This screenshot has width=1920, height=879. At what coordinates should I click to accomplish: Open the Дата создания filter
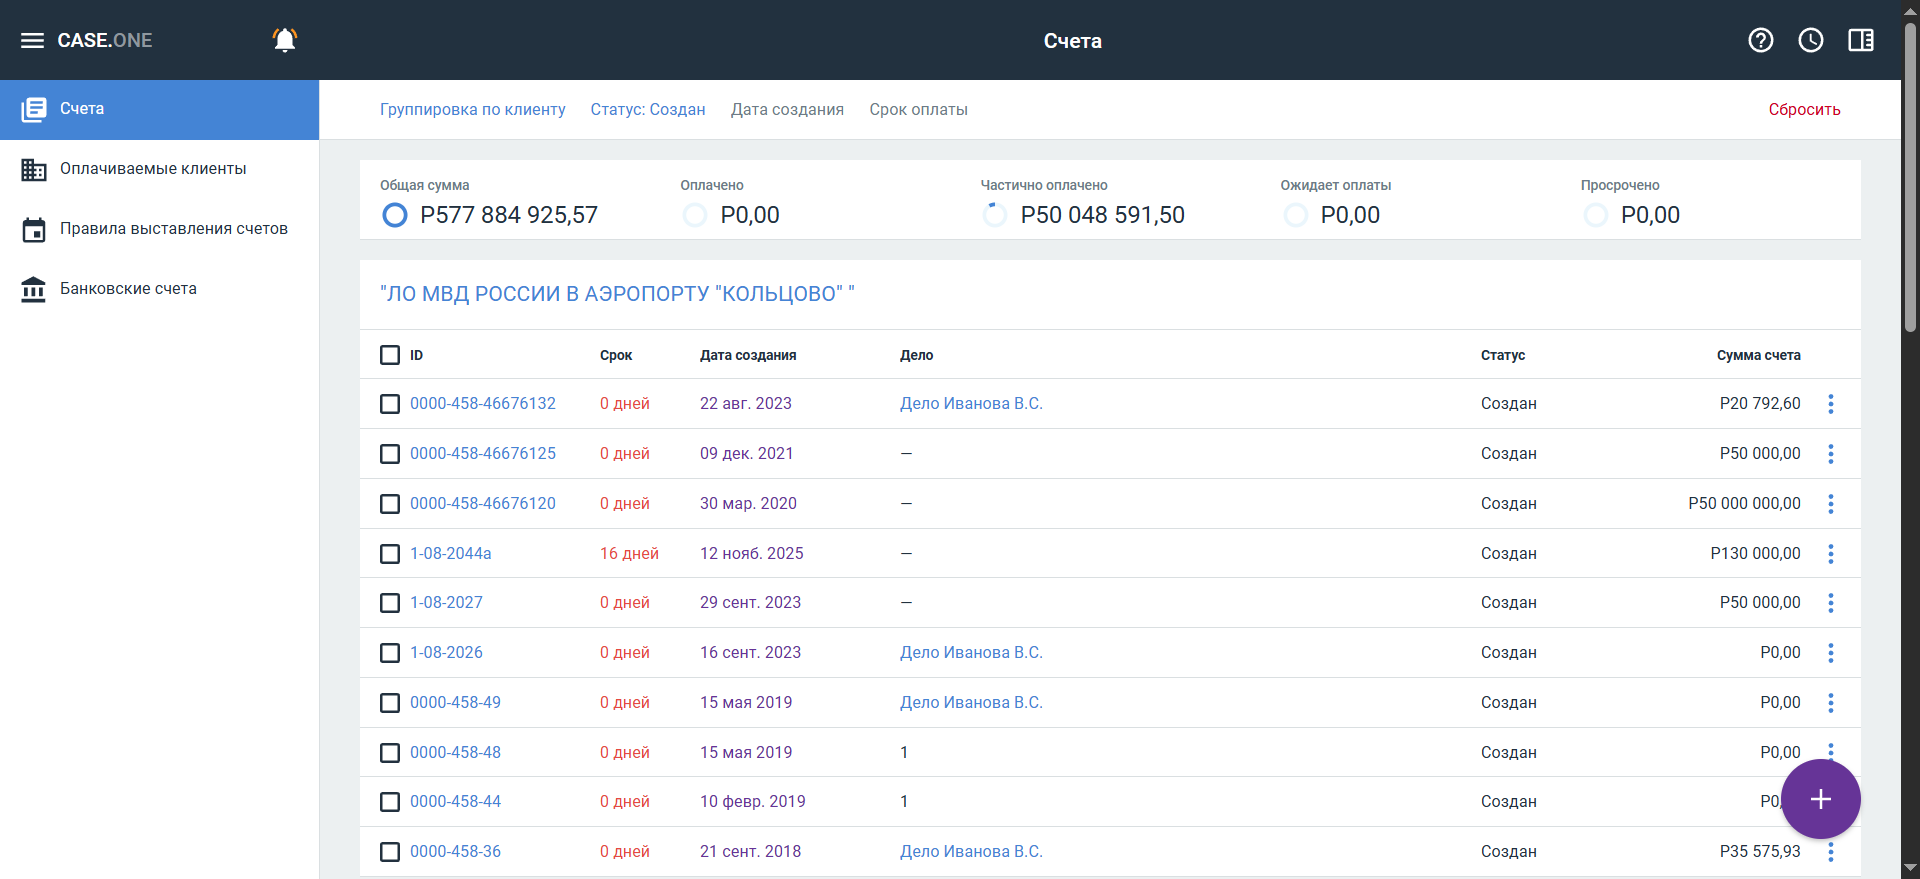(x=787, y=110)
